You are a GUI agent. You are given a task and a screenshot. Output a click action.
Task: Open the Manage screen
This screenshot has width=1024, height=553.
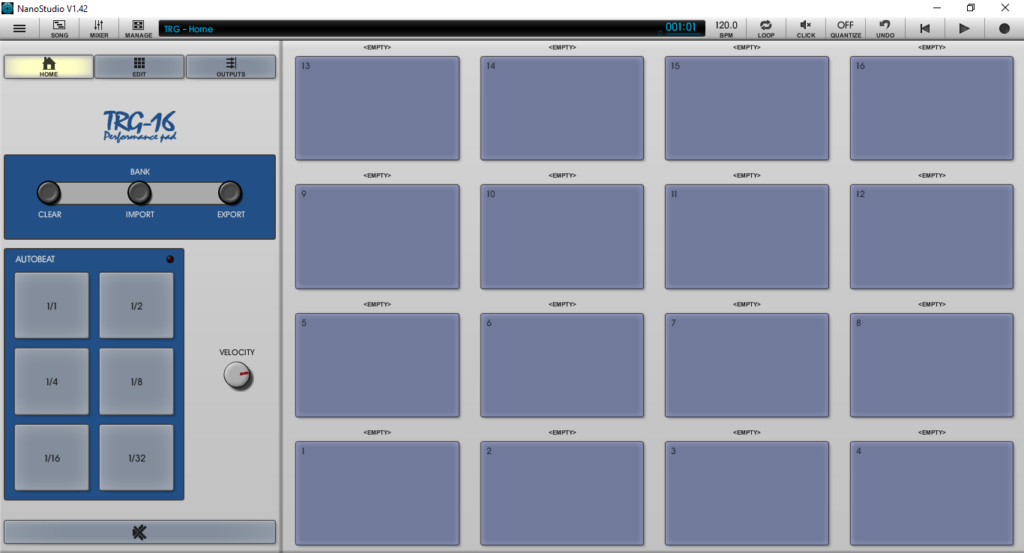tap(138, 28)
